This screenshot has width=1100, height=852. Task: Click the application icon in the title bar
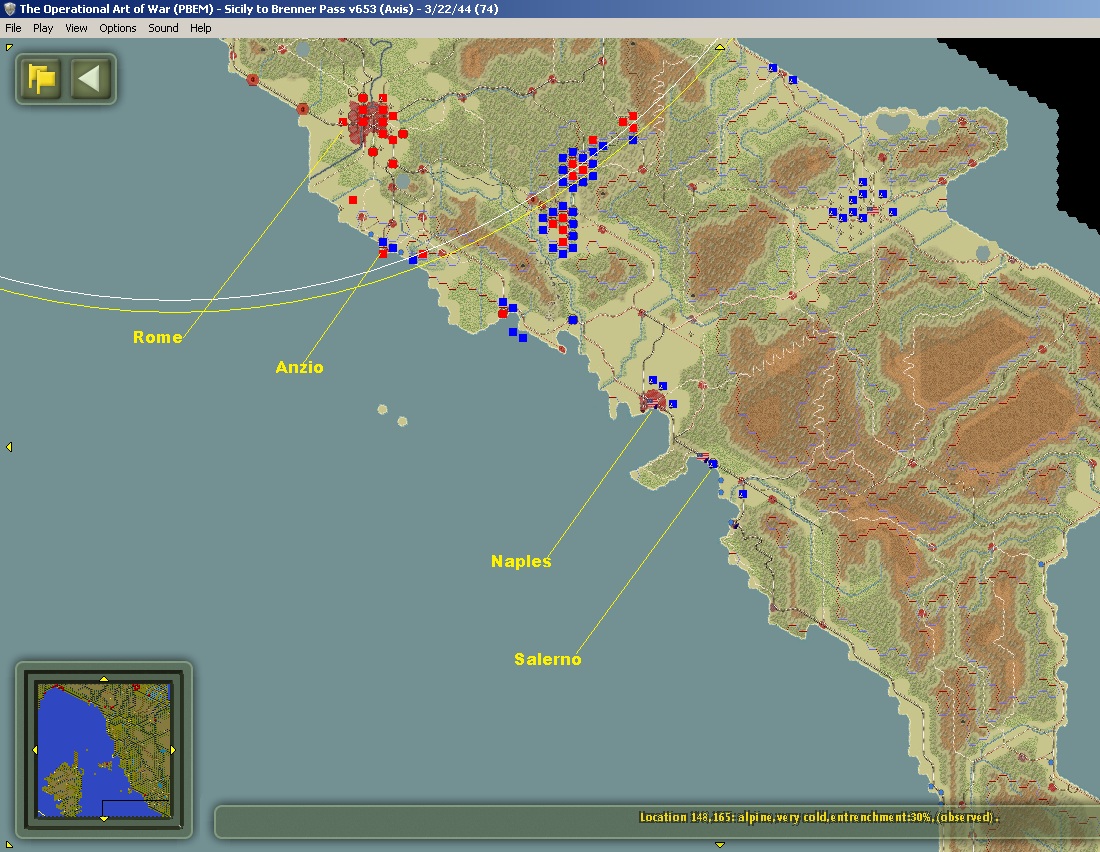(x=9, y=9)
